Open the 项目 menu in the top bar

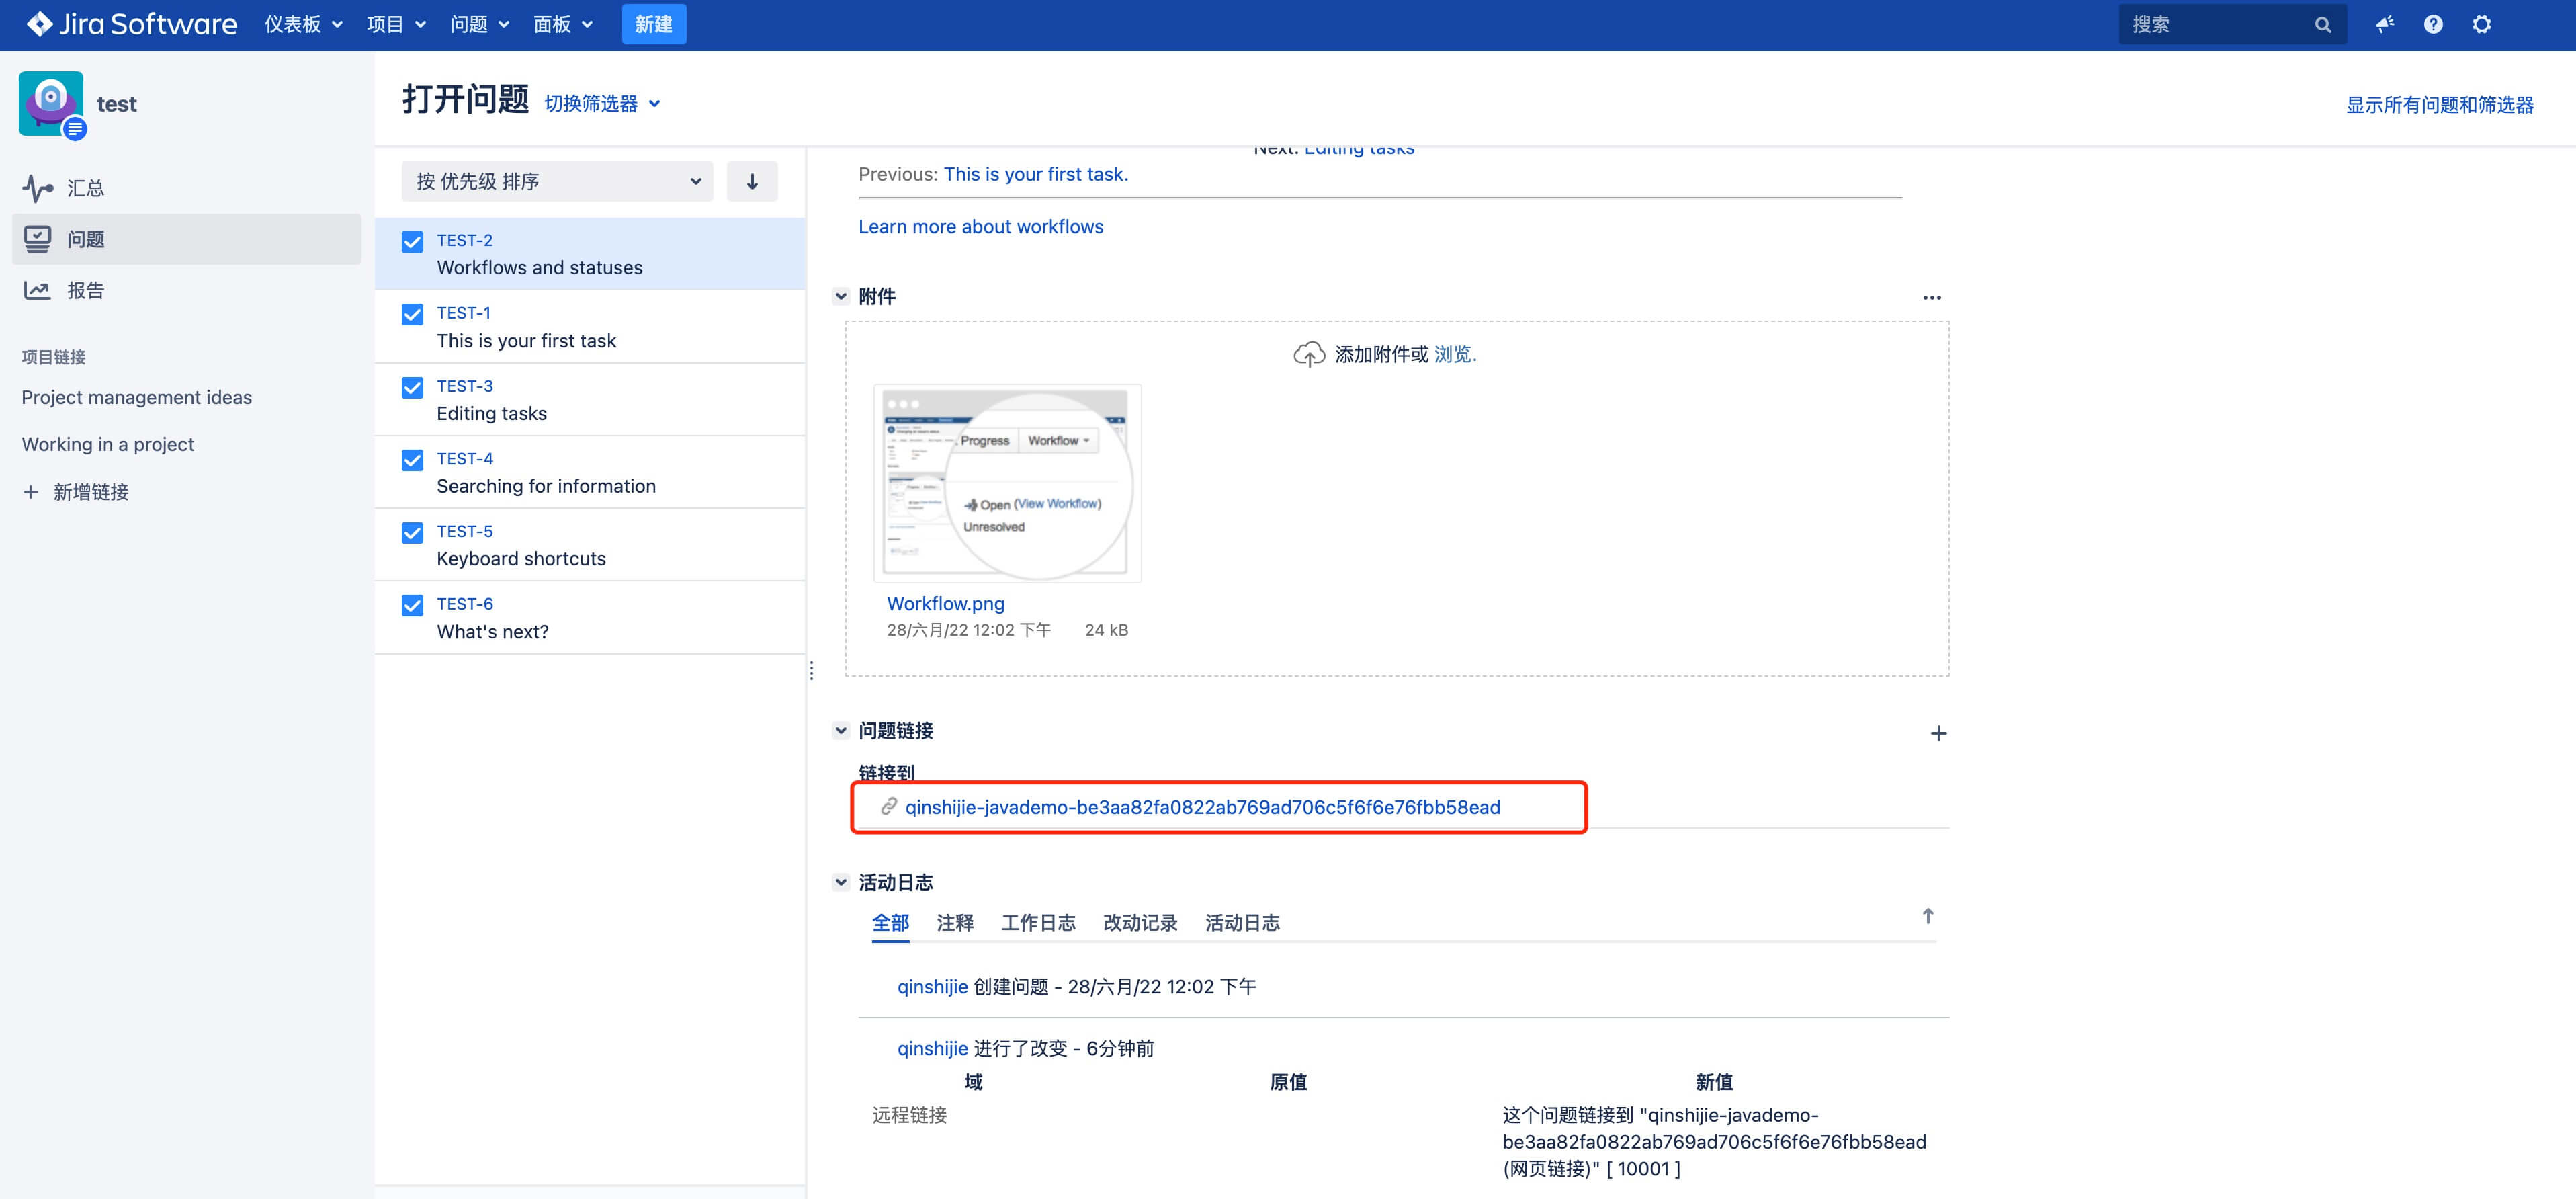point(396,24)
